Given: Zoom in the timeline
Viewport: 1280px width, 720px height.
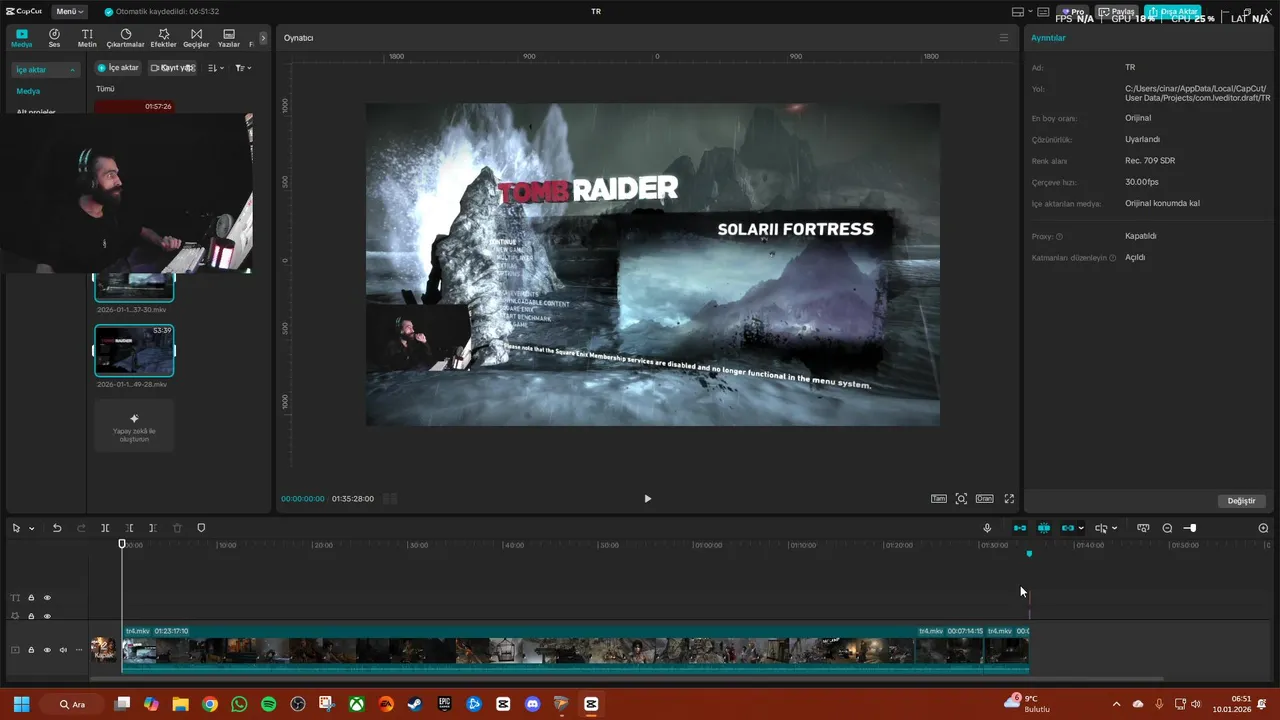Looking at the screenshot, I should coord(1263,528).
